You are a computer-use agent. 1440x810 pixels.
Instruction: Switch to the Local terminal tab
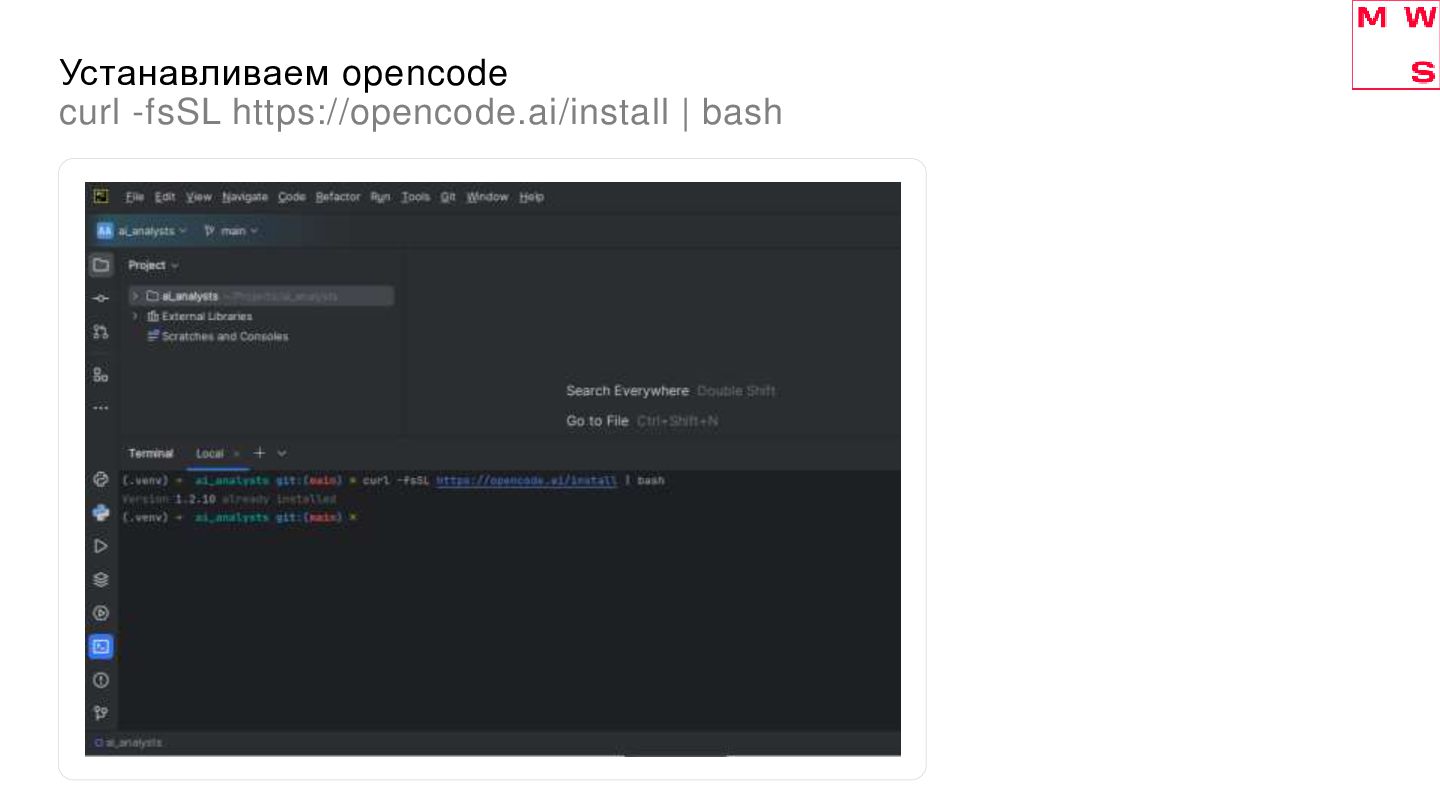coord(210,454)
